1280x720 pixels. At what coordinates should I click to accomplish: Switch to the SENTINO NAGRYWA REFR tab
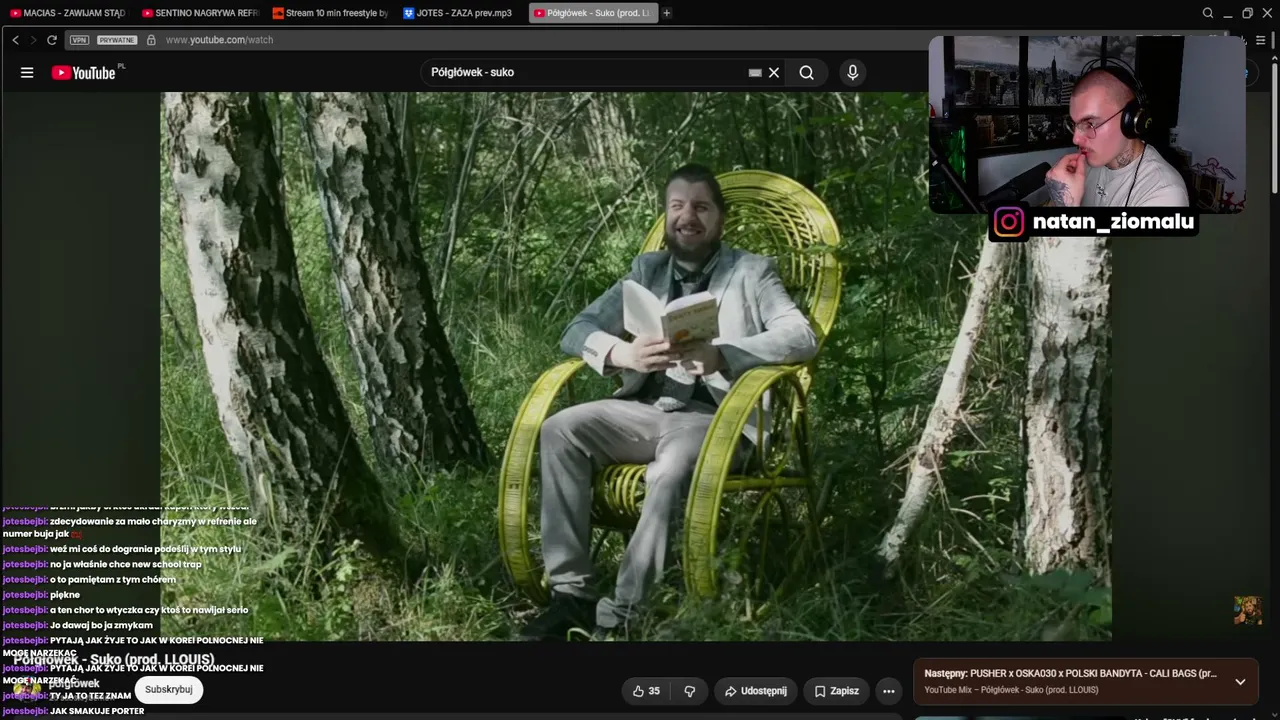[200, 13]
